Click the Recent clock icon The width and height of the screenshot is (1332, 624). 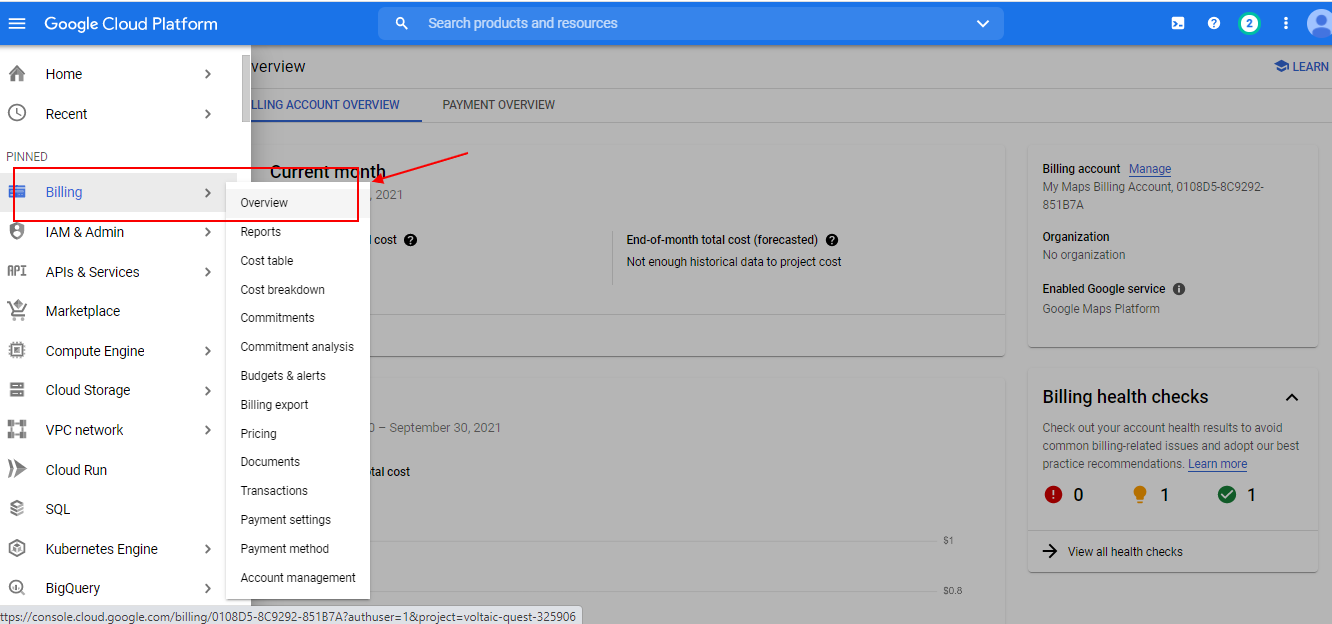(x=17, y=113)
